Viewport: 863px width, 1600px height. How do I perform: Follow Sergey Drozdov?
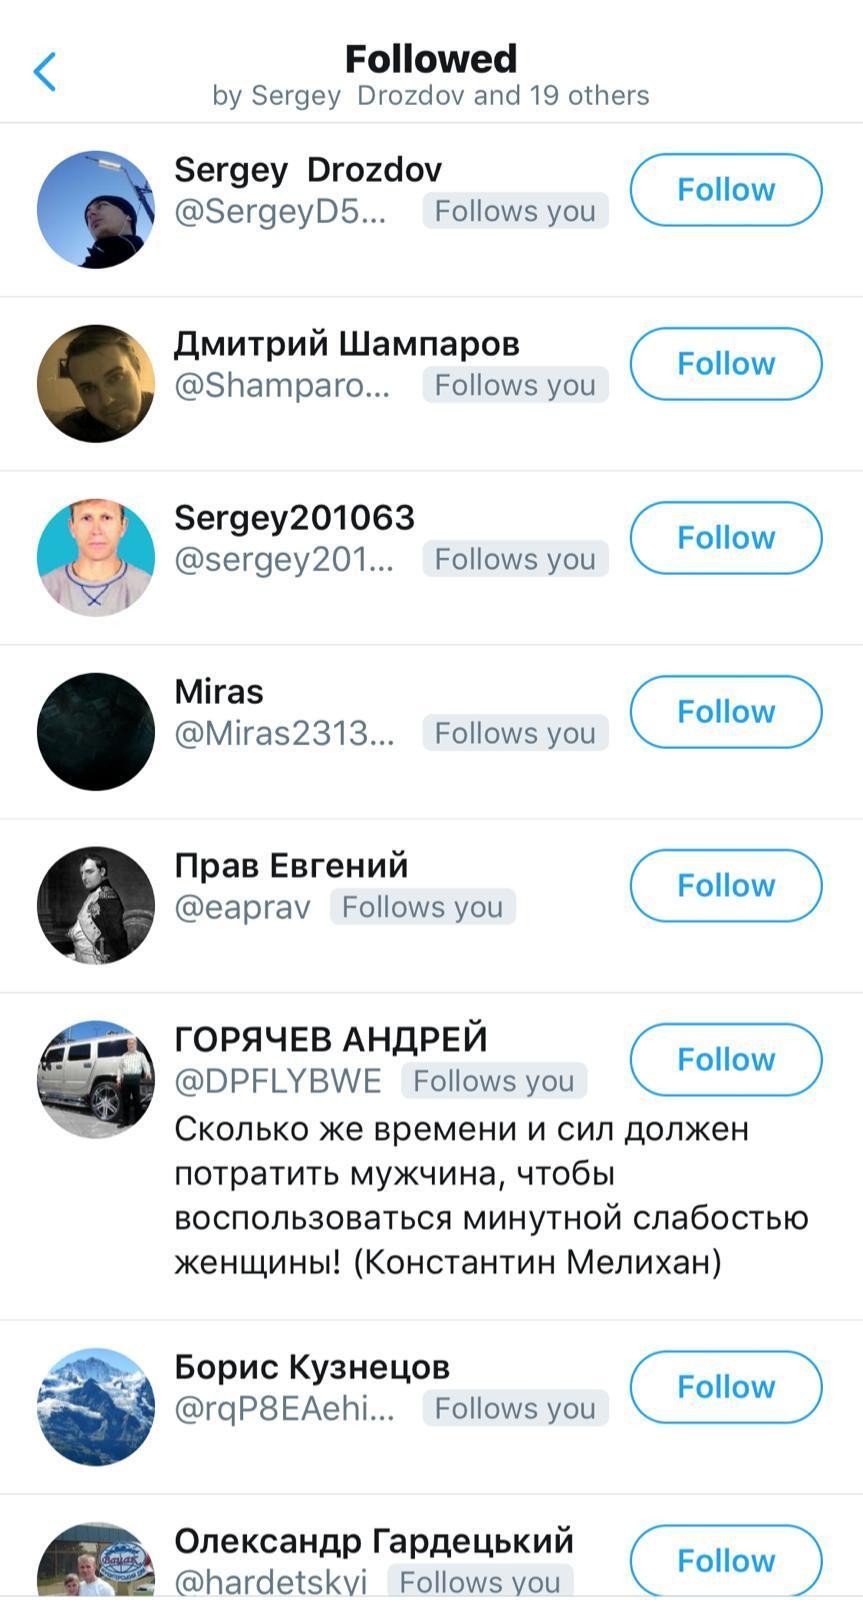(x=726, y=190)
